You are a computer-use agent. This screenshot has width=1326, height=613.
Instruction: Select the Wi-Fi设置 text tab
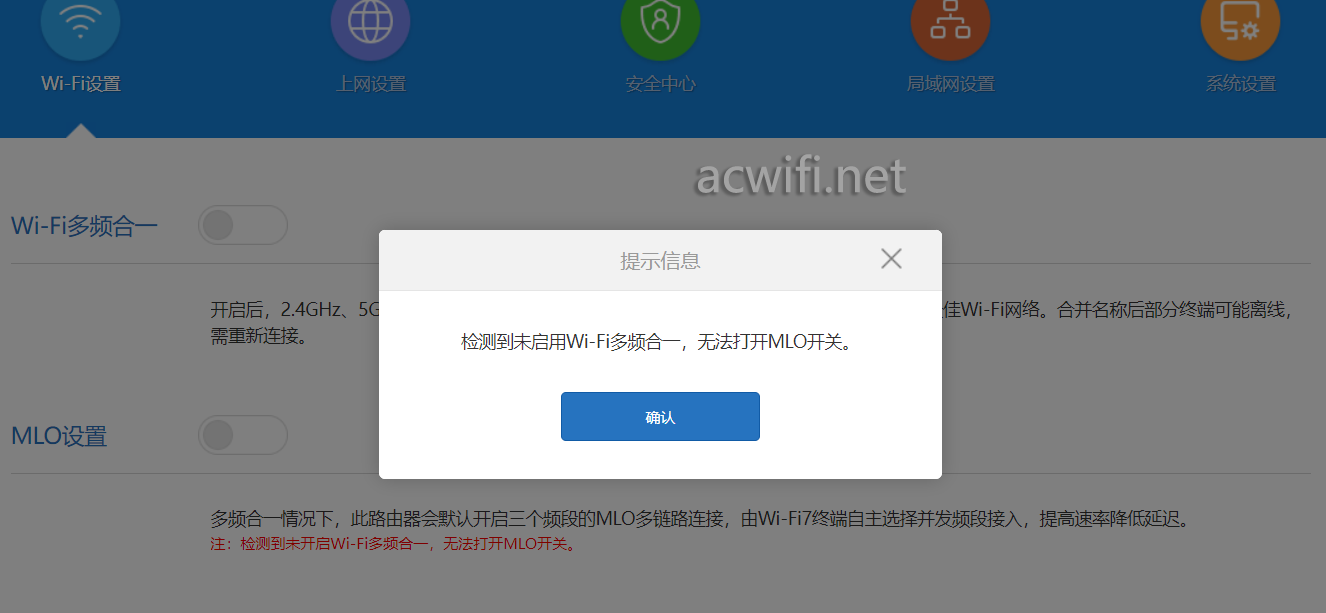(81, 84)
